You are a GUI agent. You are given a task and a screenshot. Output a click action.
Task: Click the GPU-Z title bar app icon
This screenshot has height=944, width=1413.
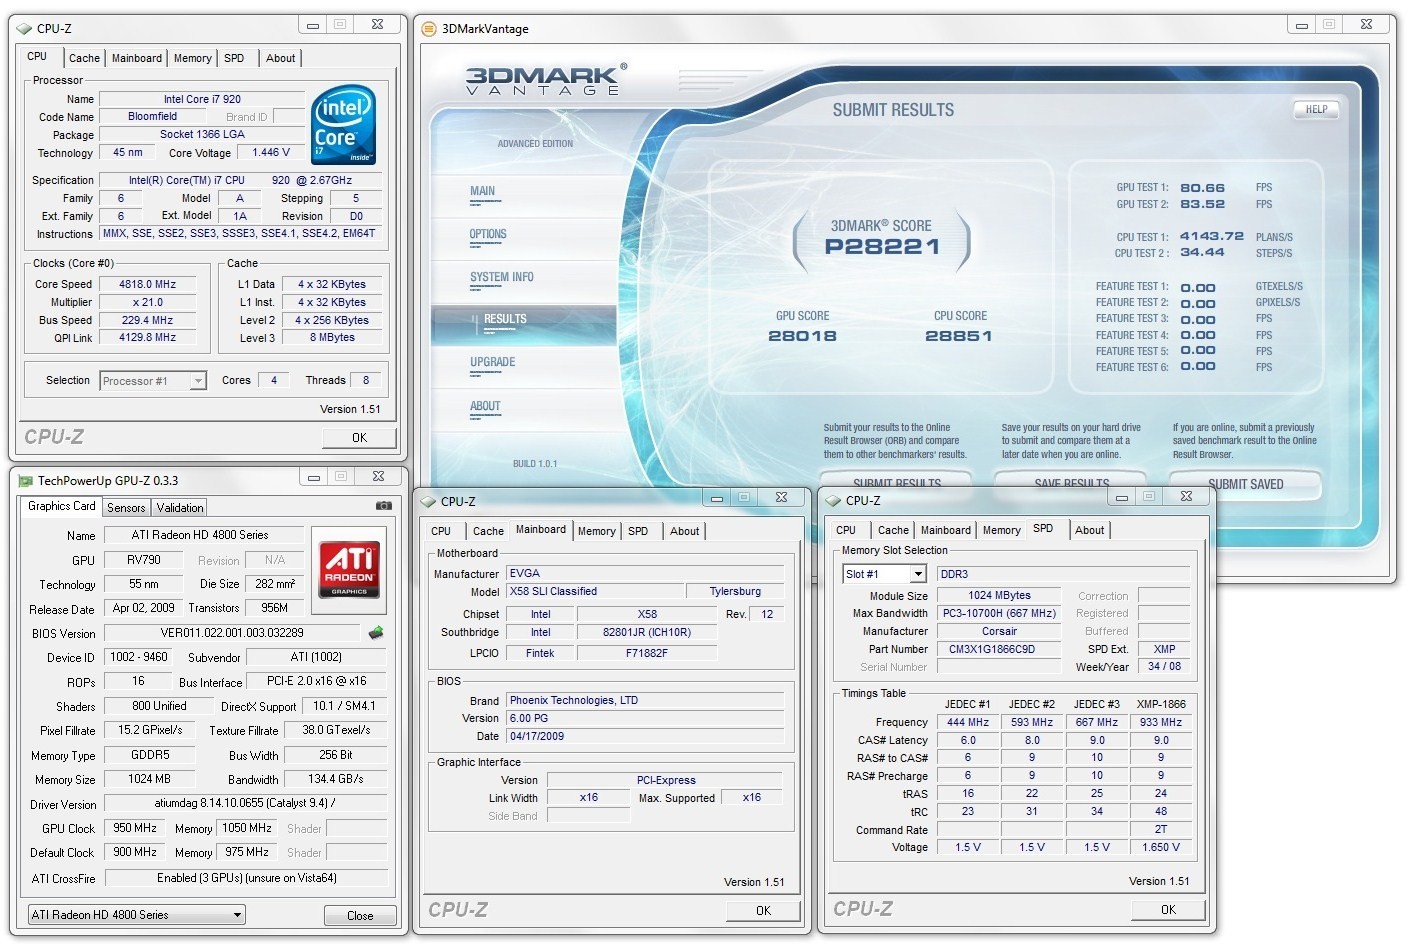[x=26, y=481]
